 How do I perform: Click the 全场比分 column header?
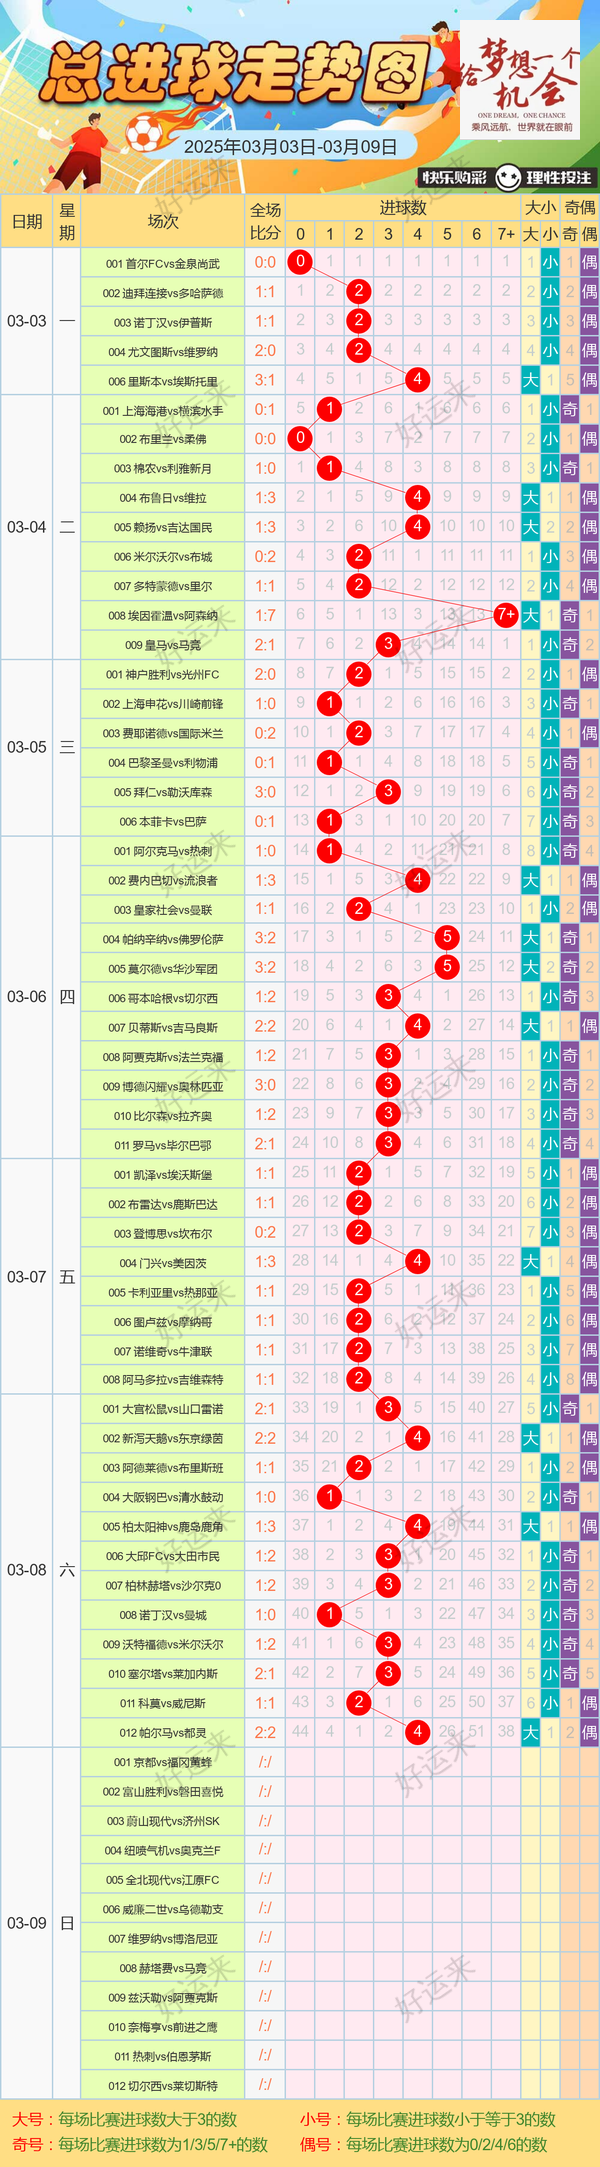[x=265, y=221]
